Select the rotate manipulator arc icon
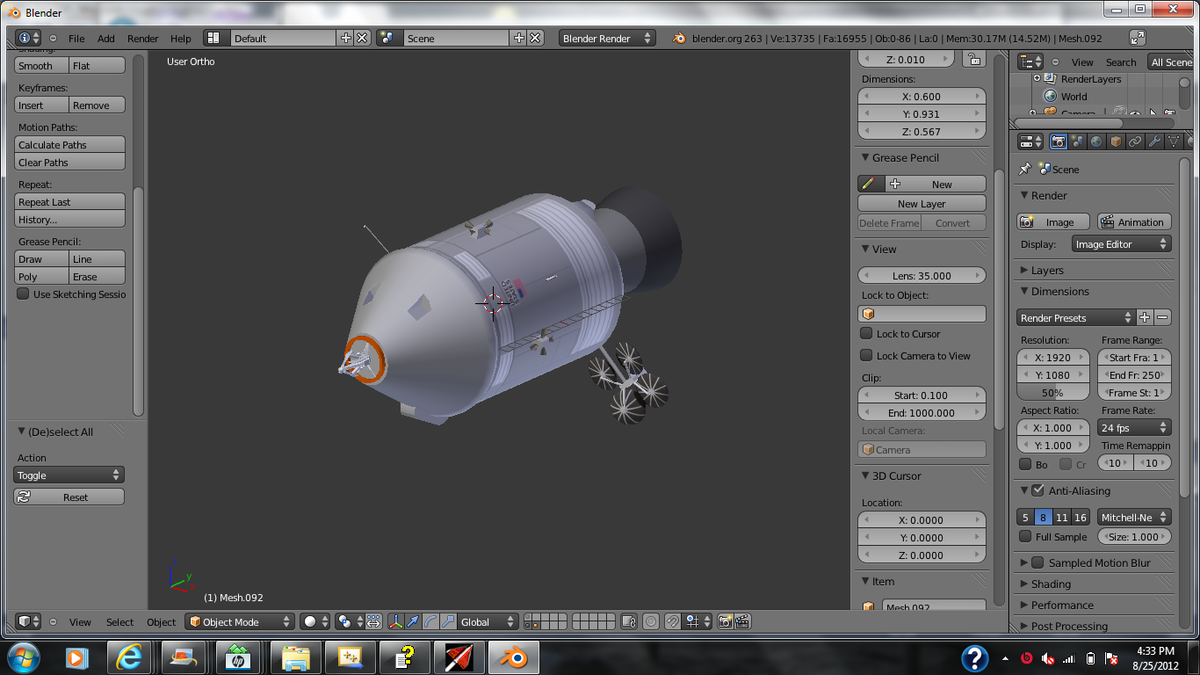Image resolution: width=1200 pixels, height=675 pixels. 430,621
